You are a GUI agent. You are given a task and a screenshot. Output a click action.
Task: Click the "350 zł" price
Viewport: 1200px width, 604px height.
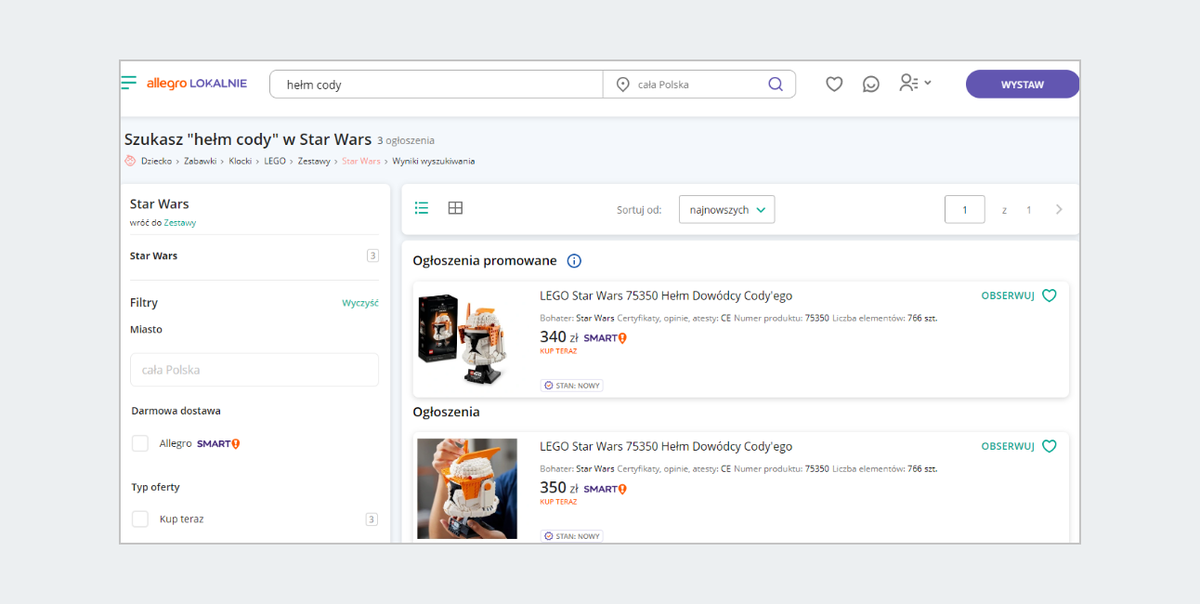pos(559,488)
